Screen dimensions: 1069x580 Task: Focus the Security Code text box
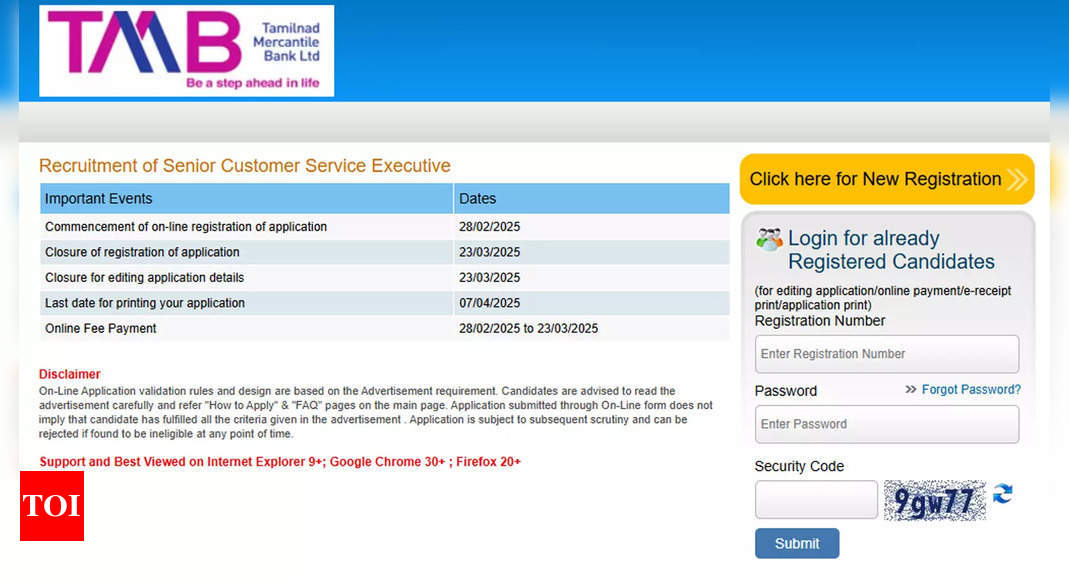pyautogui.click(x=816, y=500)
